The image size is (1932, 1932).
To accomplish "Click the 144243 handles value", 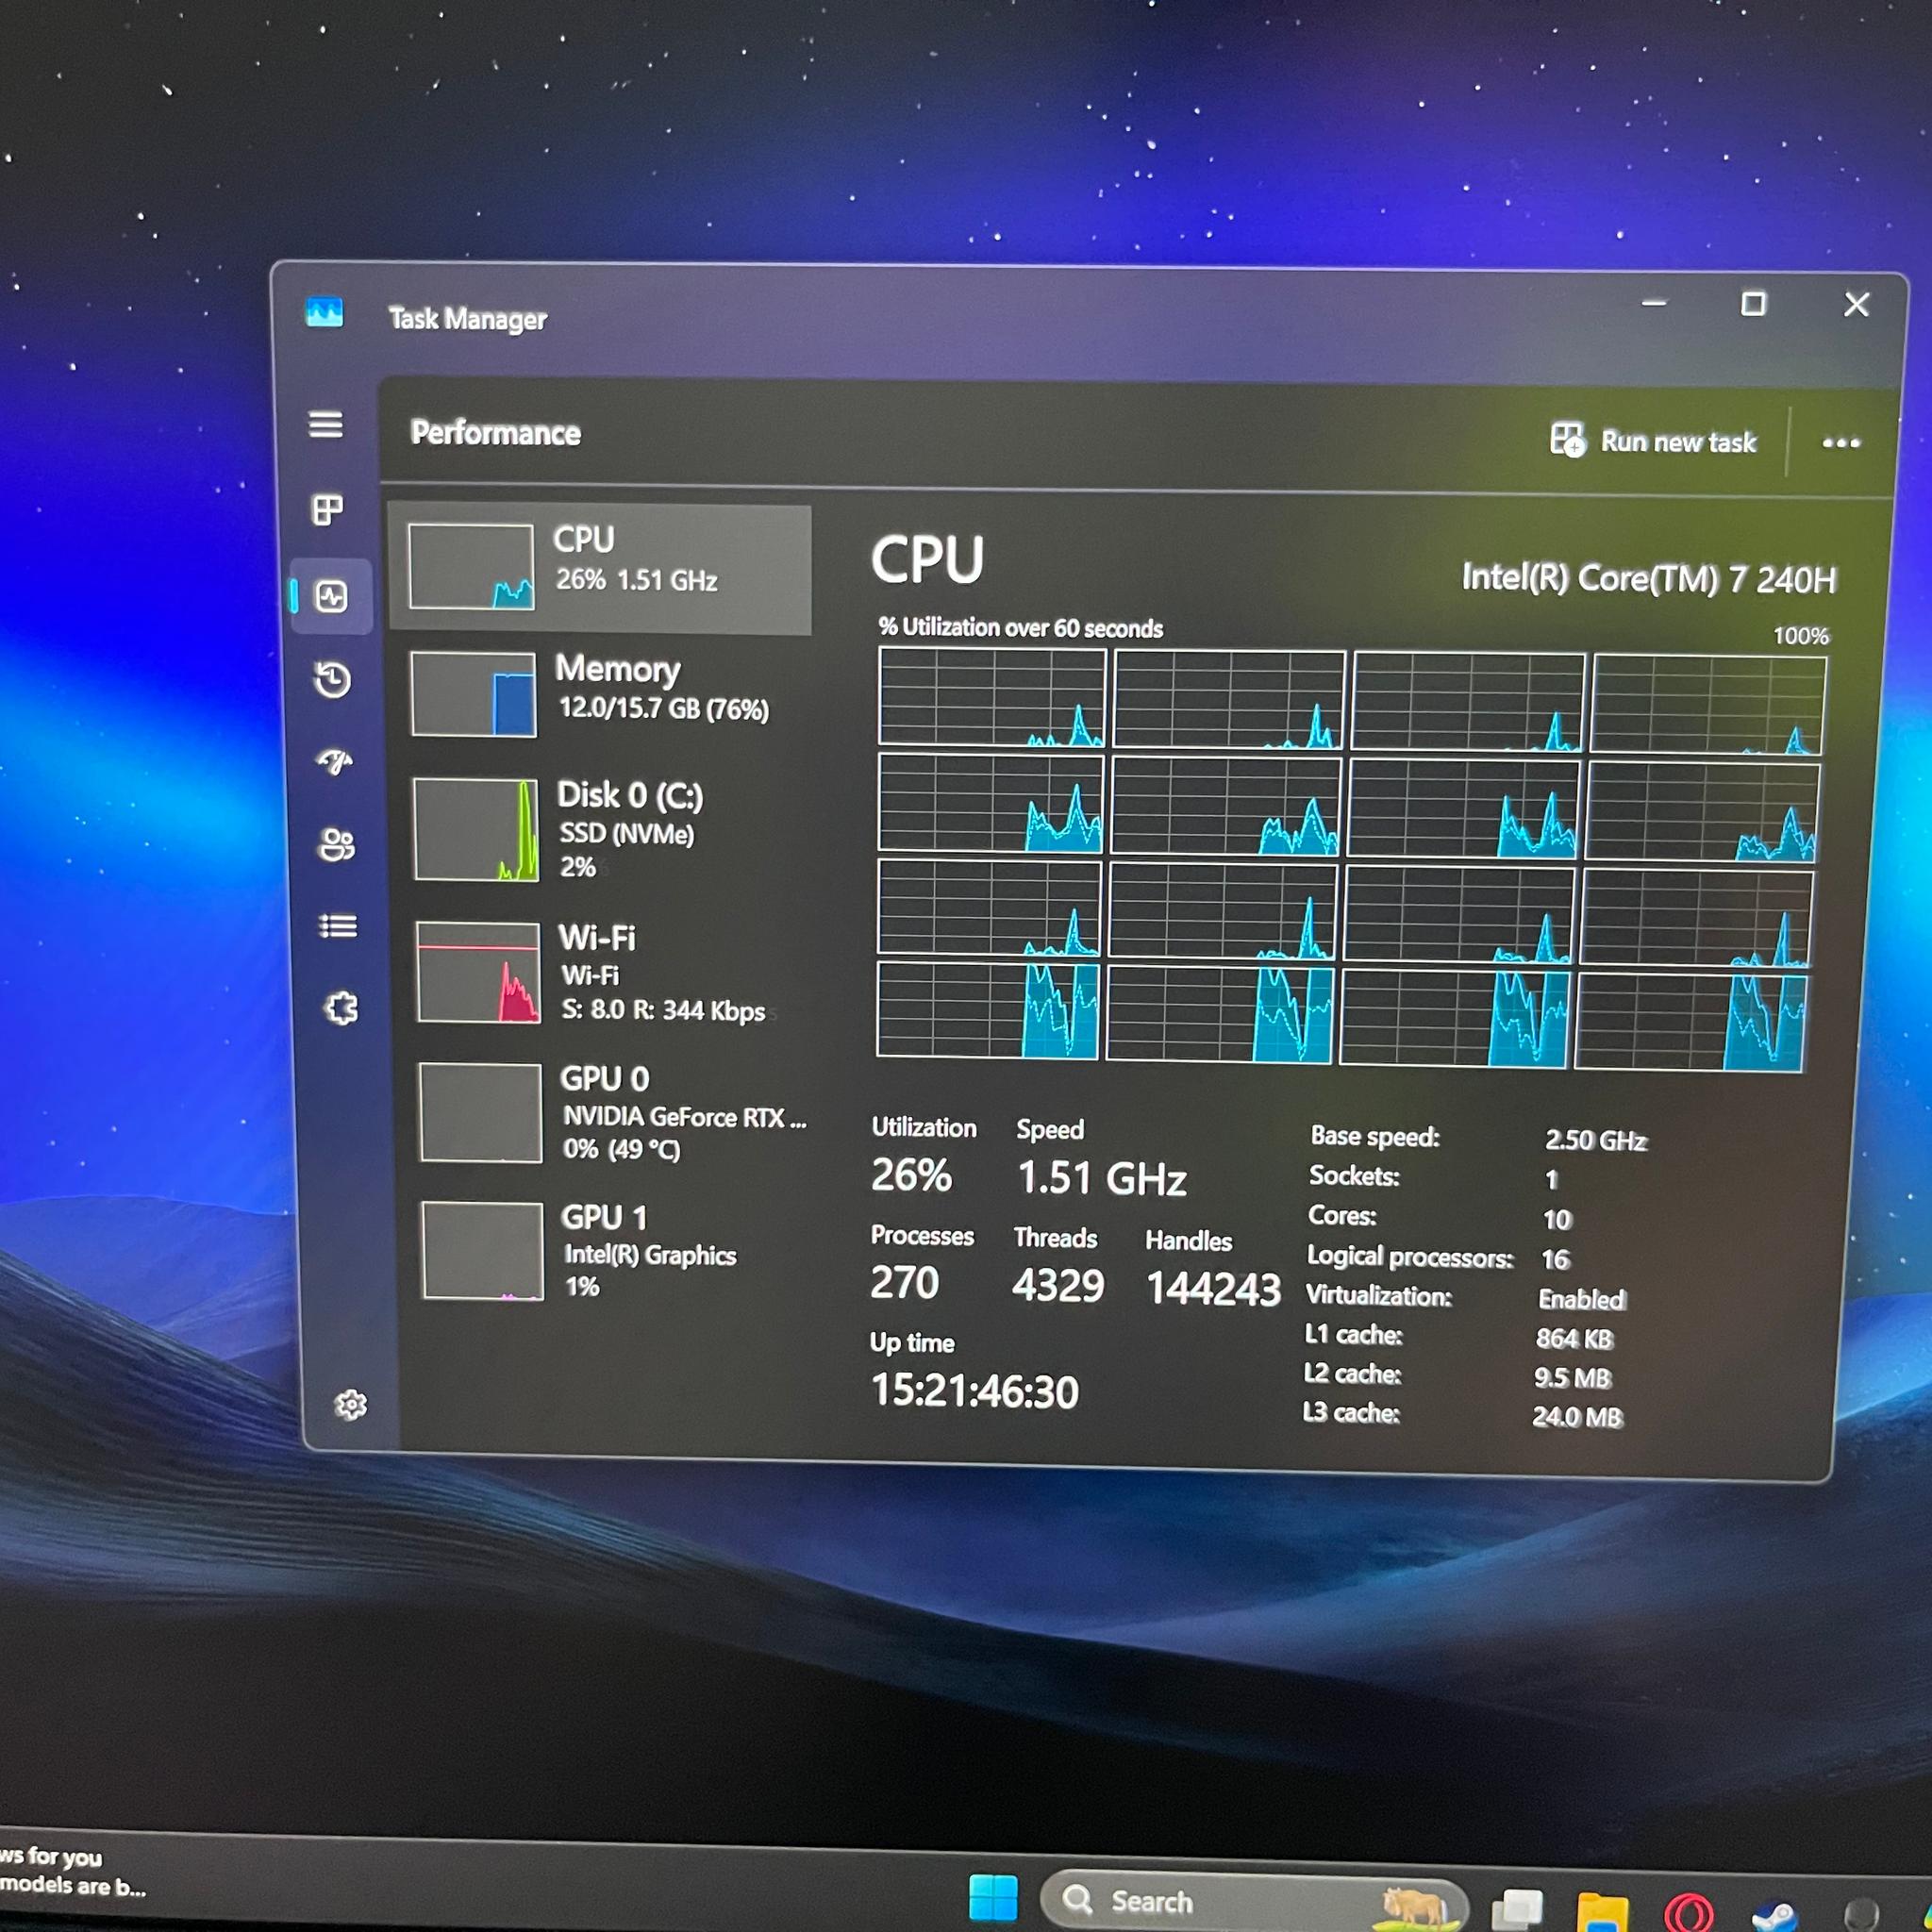I will point(1213,1289).
